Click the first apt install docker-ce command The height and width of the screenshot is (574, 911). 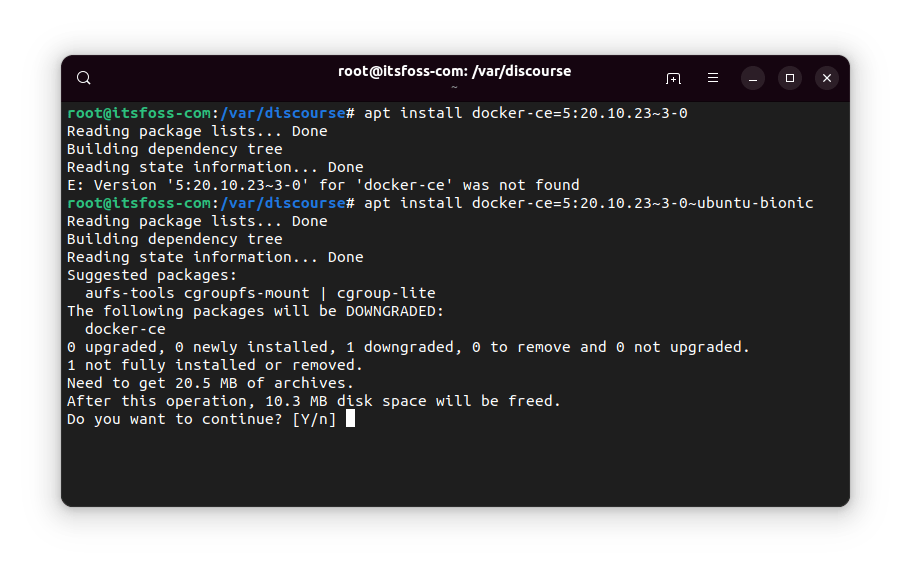(x=525, y=113)
